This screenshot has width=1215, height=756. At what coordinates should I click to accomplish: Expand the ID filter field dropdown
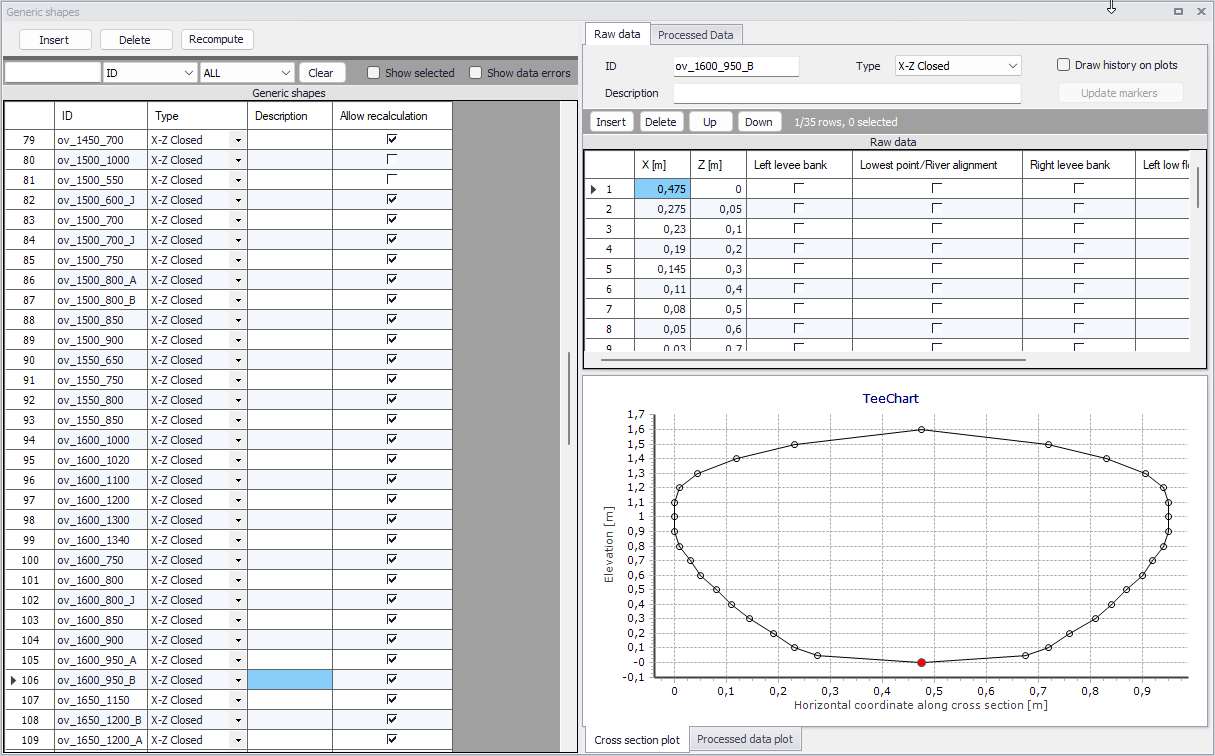189,73
